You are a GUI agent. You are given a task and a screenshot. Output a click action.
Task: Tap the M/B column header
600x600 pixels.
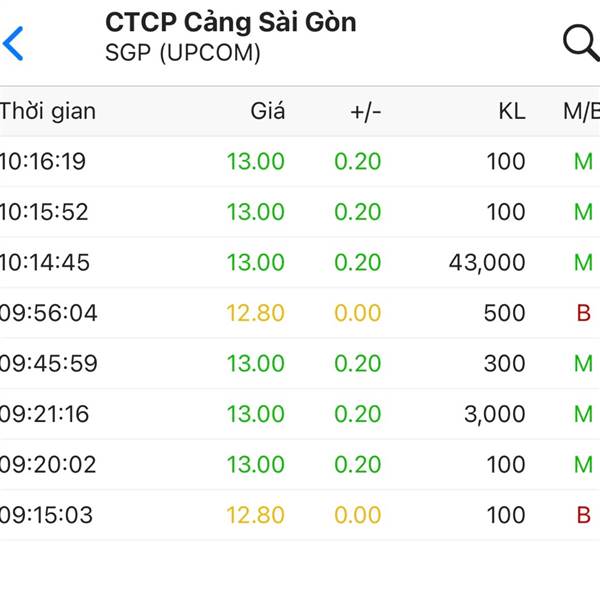point(581,112)
